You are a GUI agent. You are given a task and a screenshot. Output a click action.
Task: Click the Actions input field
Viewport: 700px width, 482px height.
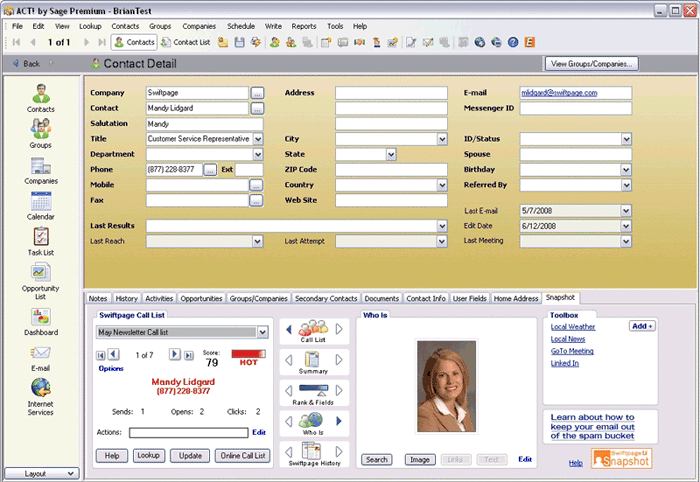click(x=188, y=433)
